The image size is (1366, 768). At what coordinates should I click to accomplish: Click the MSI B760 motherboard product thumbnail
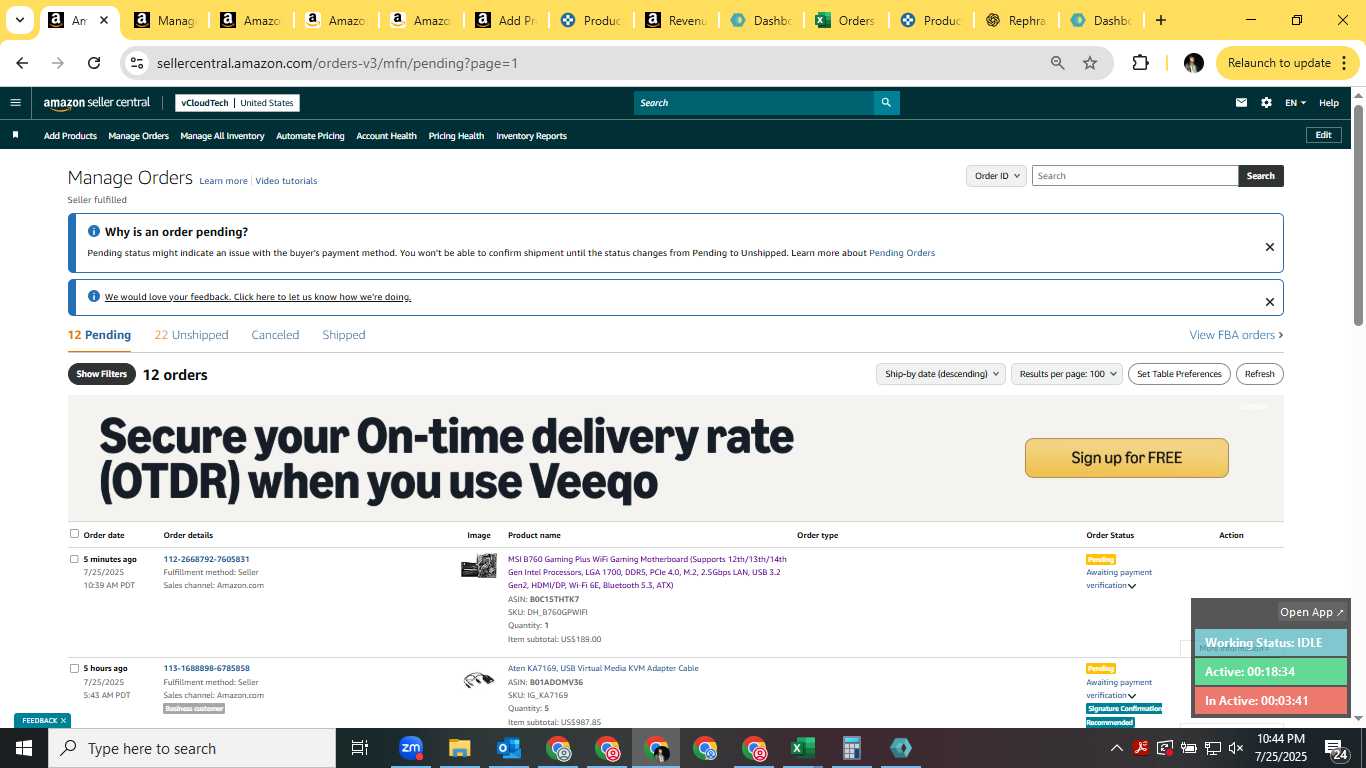479,566
